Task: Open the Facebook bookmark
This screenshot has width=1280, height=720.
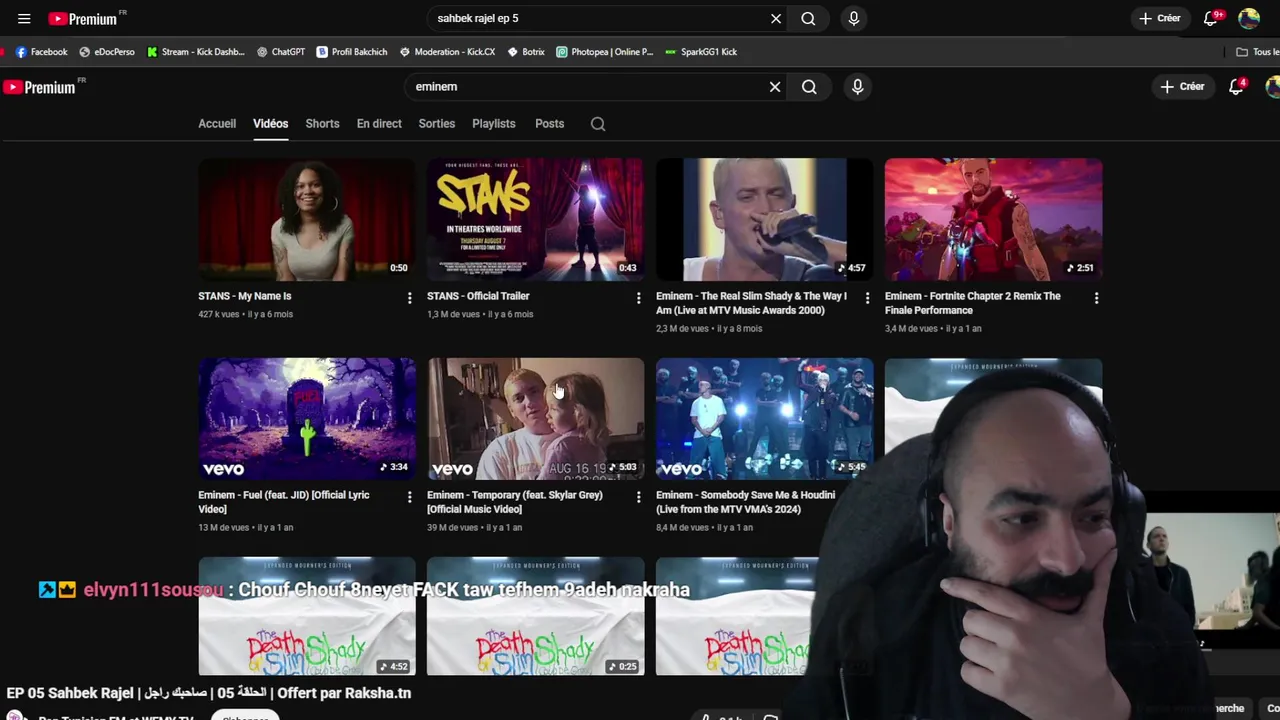Action: 42,52
